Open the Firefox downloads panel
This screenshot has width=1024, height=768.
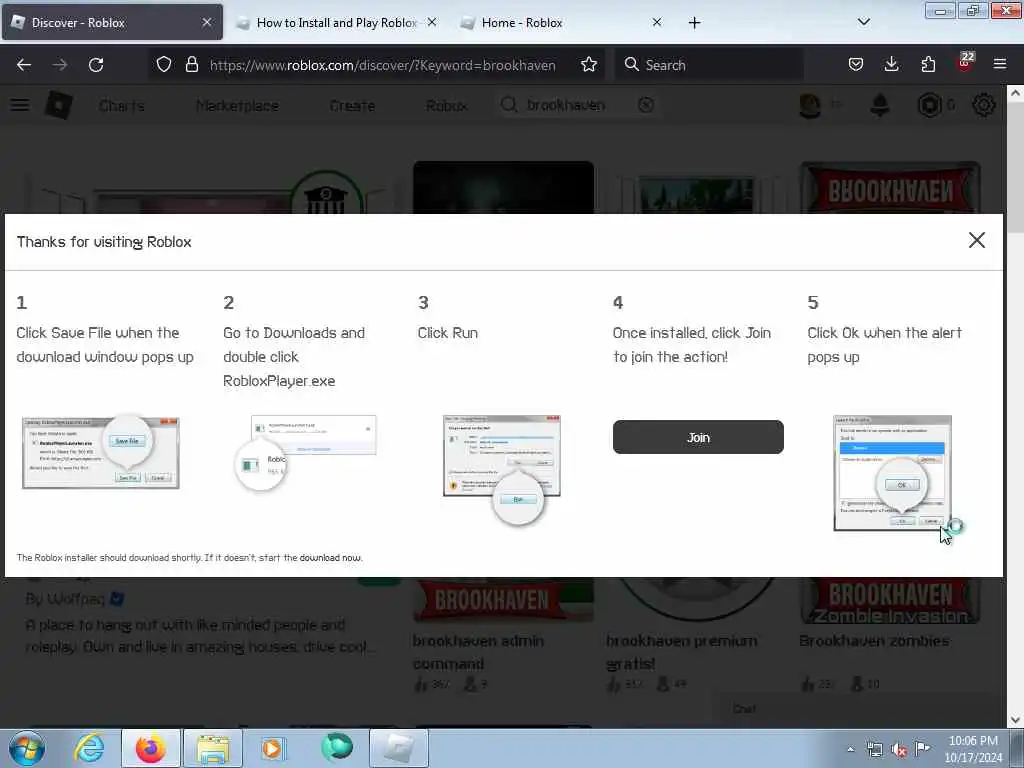pos(891,65)
